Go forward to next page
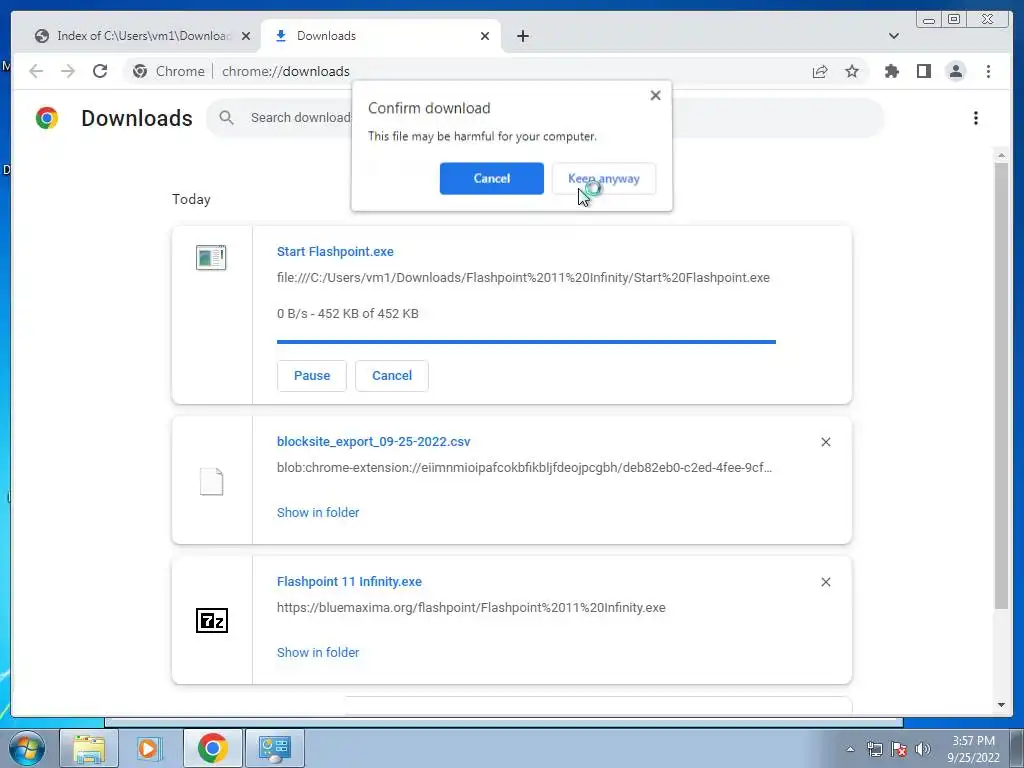 click(x=68, y=71)
